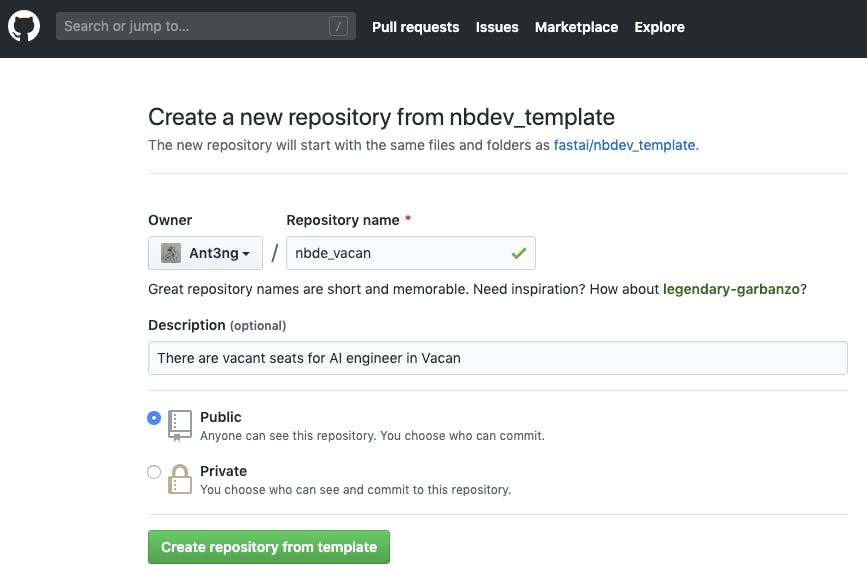Screen dimensions: 867x588
Task: Open the fastai/nbdev_template link
Action: [x=625, y=145]
